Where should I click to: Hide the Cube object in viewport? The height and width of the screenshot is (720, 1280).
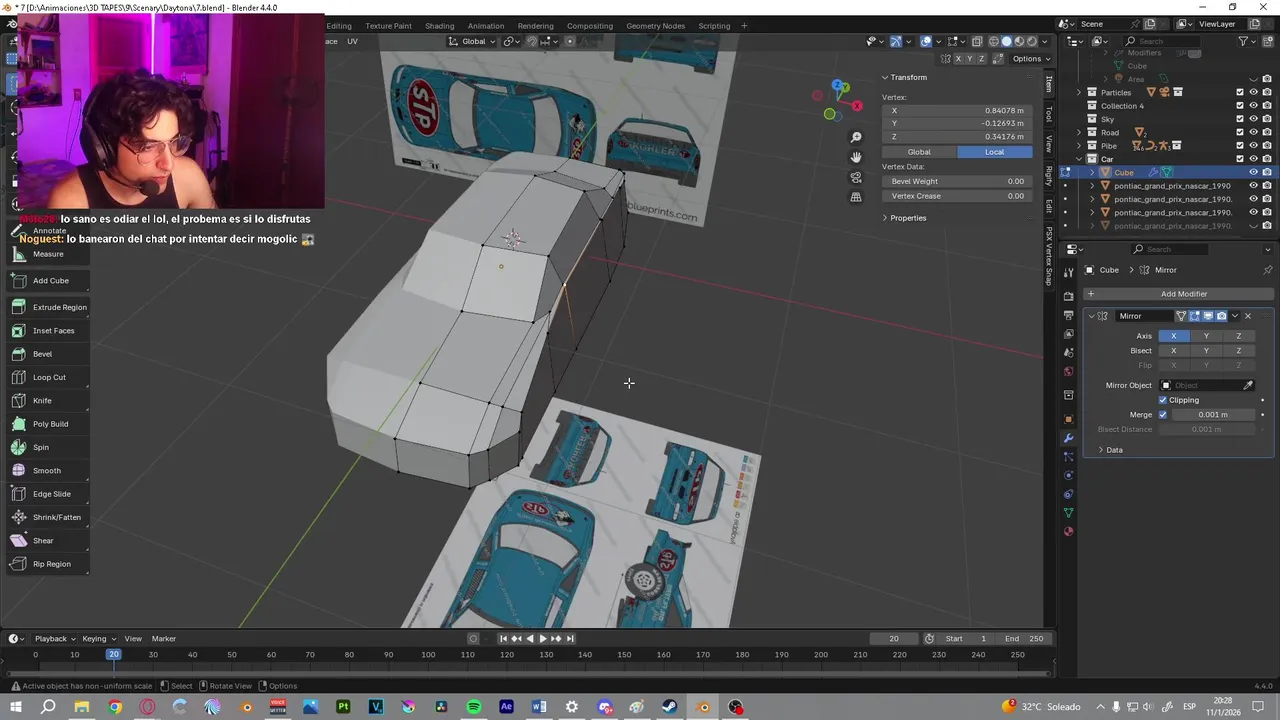tap(1253, 172)
